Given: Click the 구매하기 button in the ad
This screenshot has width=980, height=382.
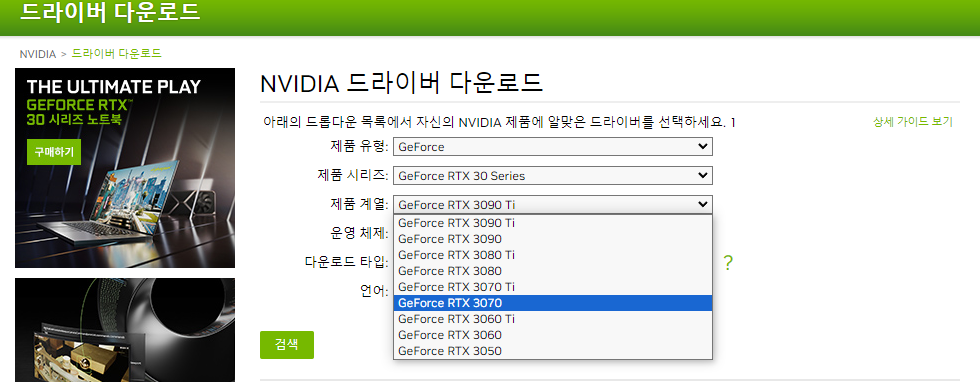Looking at the screenshot, I should (x=54, y=152).
